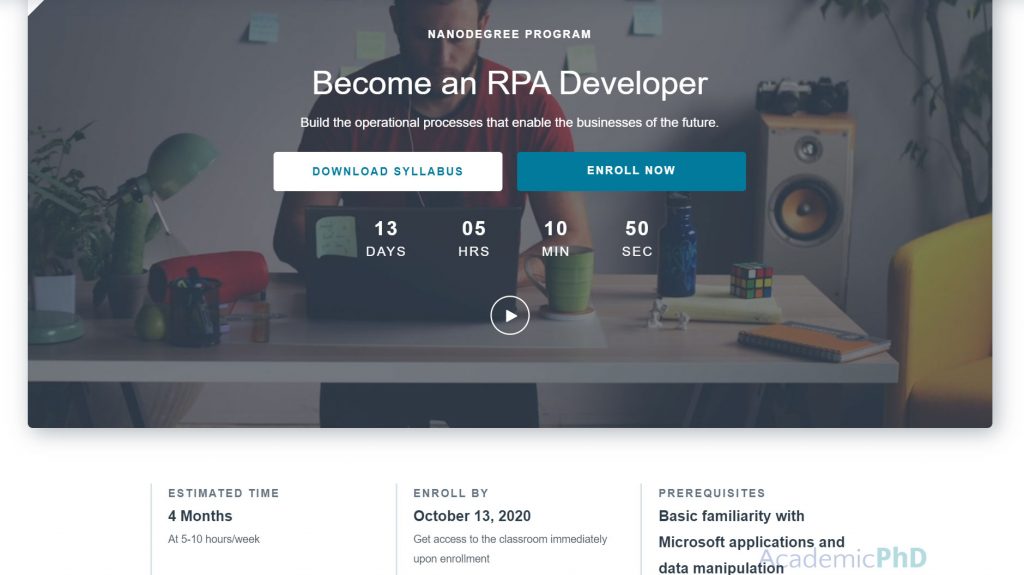Click 'Get access to the classroom immediately' text
Viewport: 1024px width, 575px height.
tap(510, 549)
